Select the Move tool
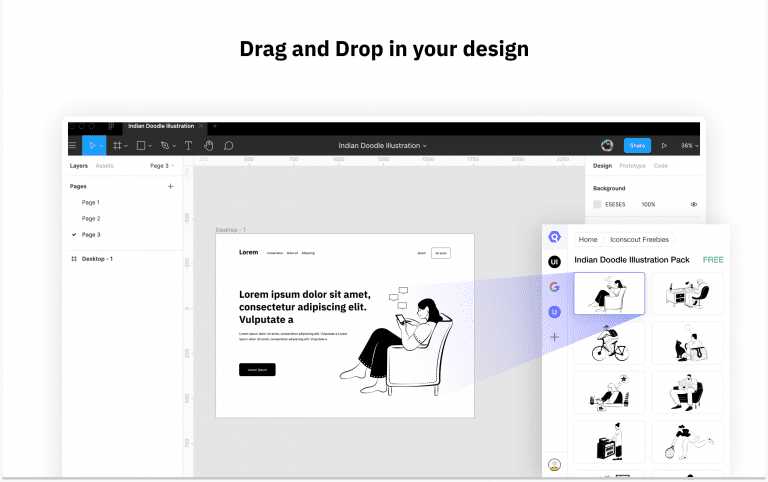 pos(92,145)
